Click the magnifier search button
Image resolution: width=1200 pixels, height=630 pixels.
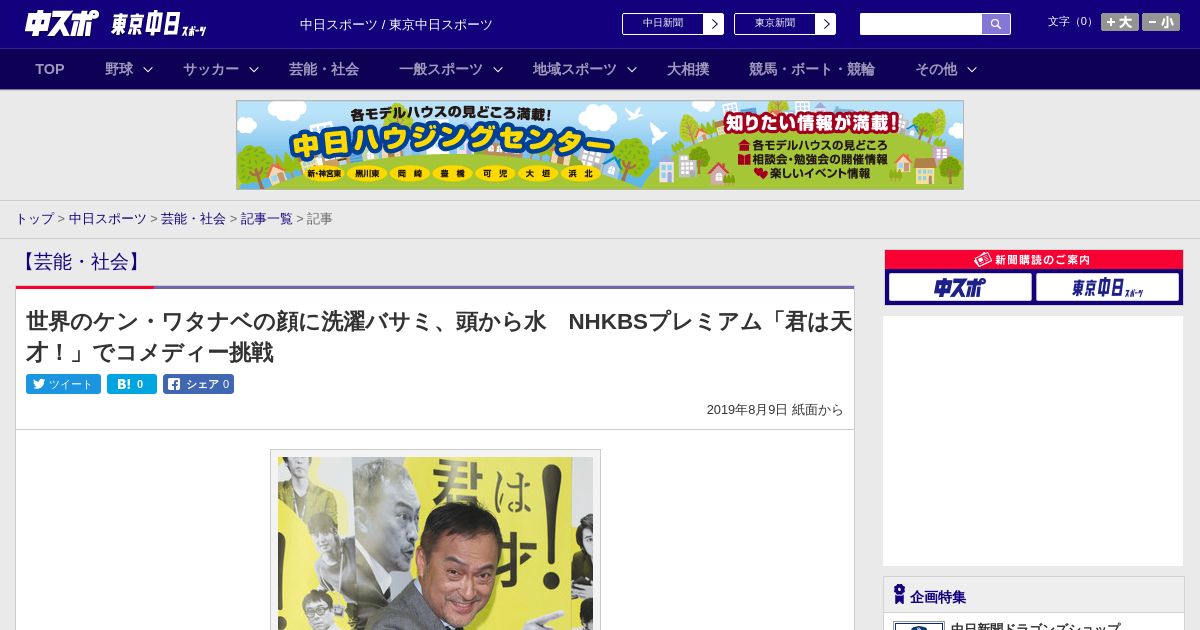point(996,24)
